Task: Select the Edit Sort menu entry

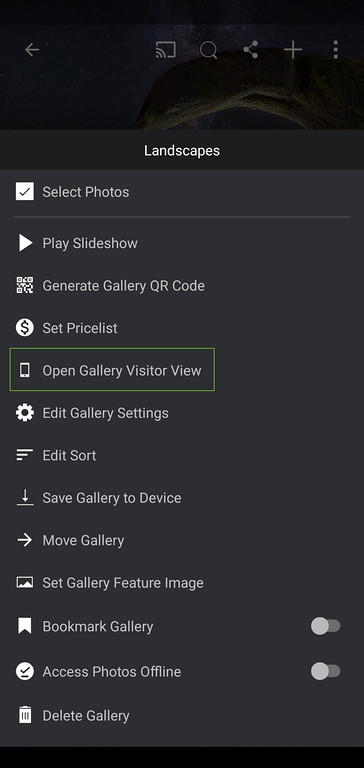Action: coord(182,455)
